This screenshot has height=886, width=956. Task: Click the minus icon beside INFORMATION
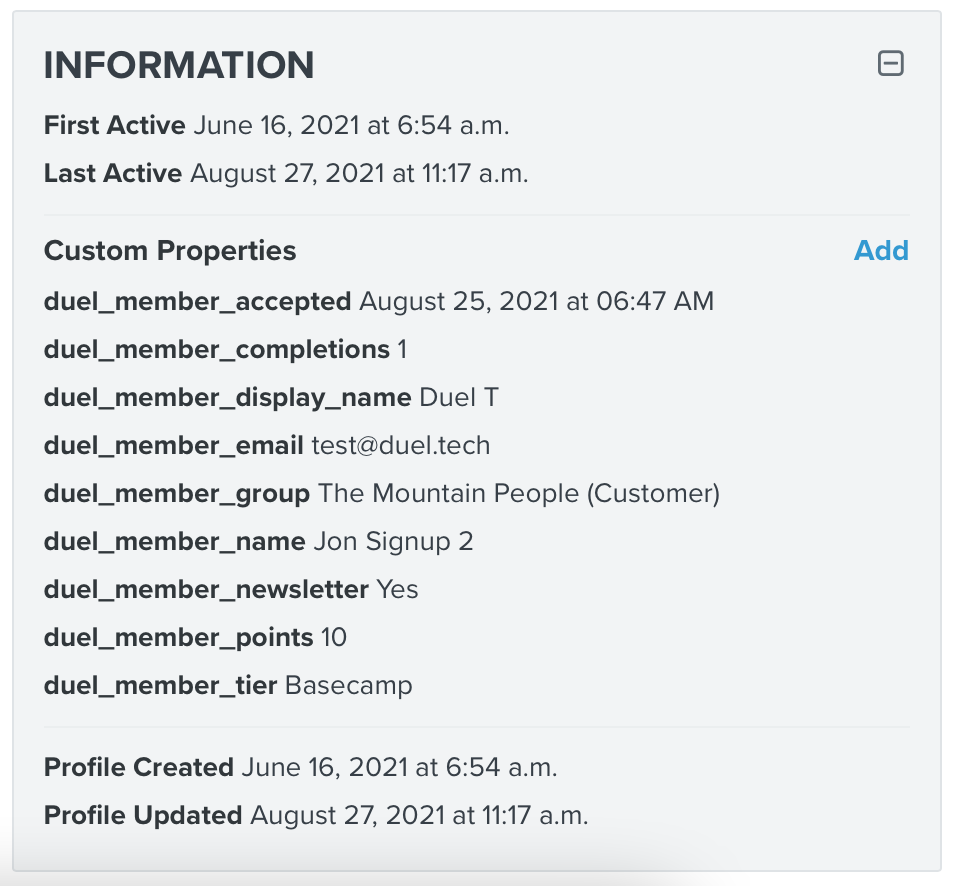pos(891,63)
